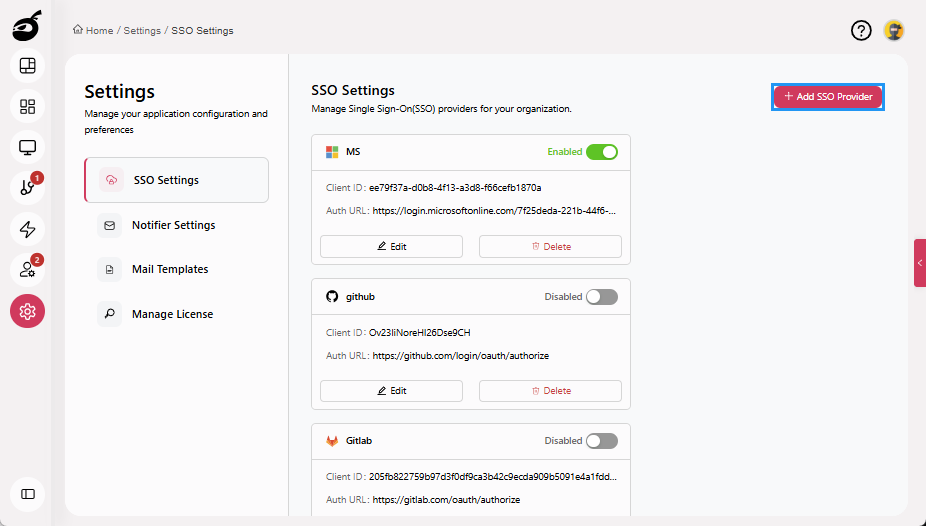Open the grid apps icon in sidebar

[27, 106]
